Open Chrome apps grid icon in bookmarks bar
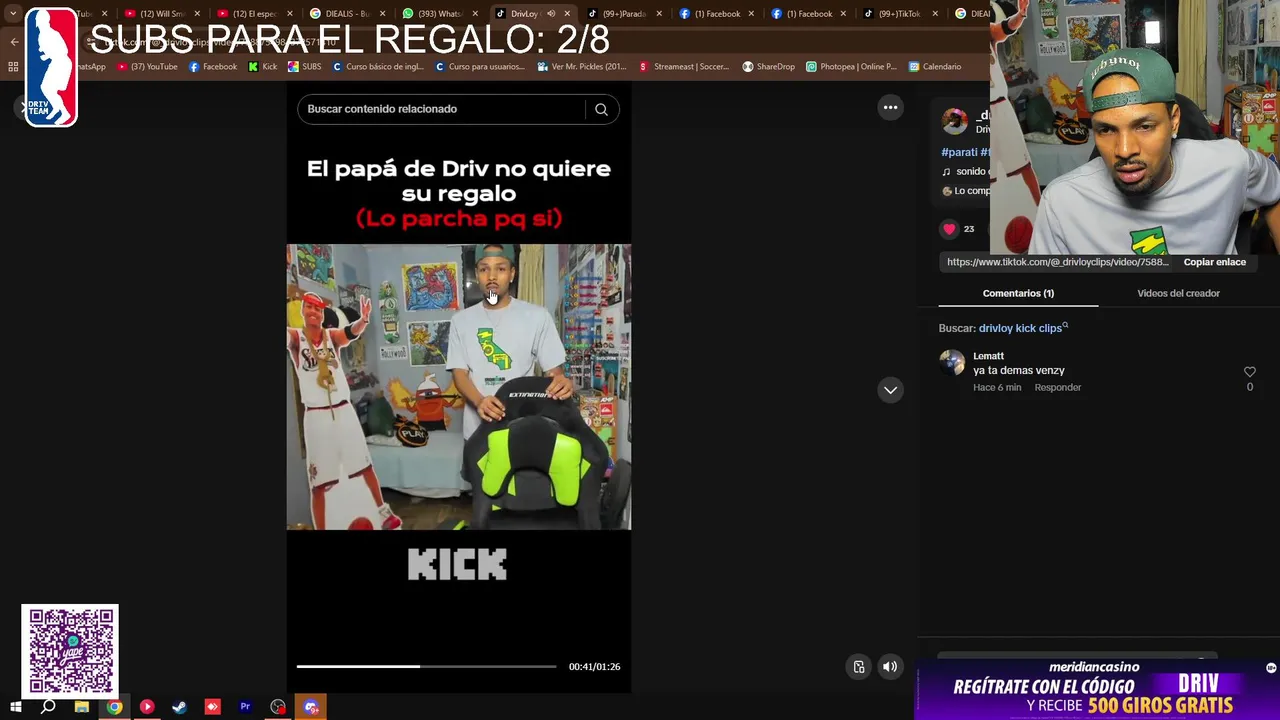This screenshot has height=720, width=1280. [x=13, y=67]
